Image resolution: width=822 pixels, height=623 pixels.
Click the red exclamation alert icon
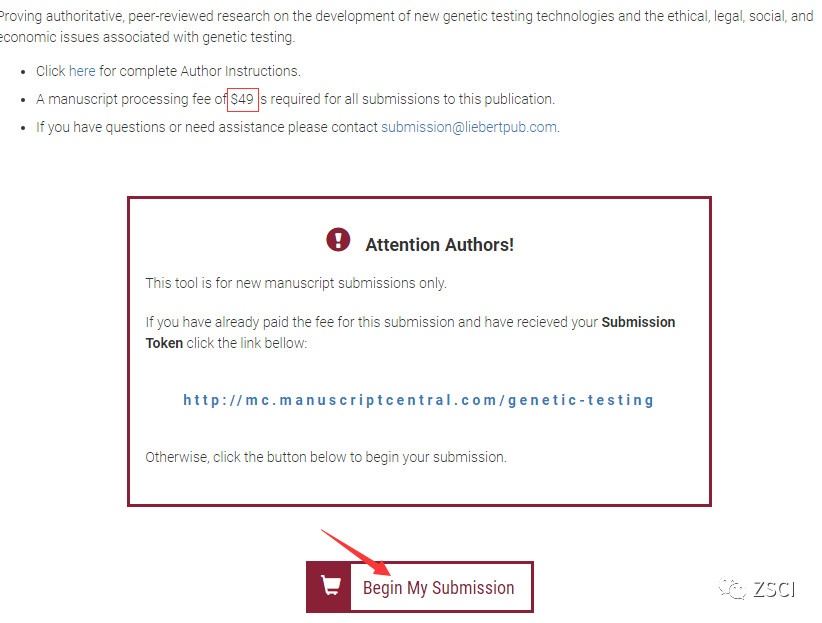[x=338, y=240]
